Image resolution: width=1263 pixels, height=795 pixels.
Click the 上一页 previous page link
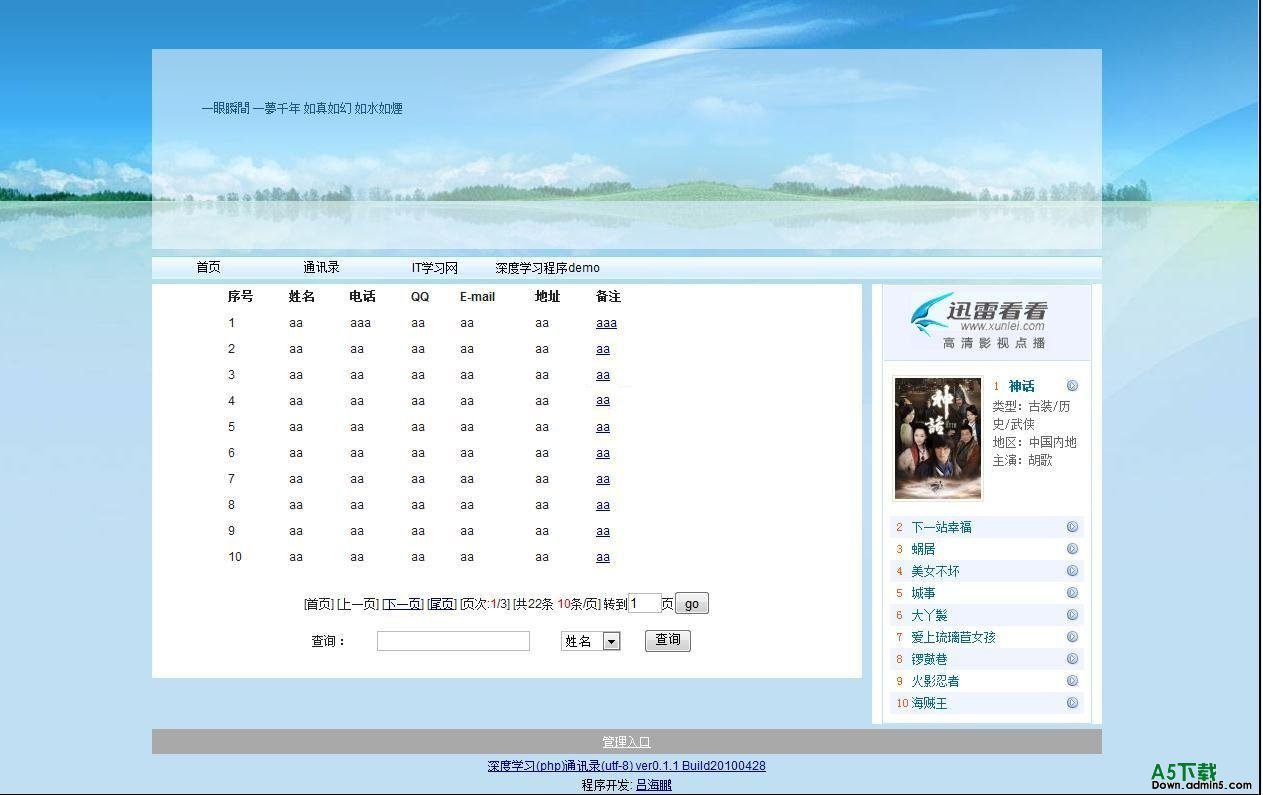[x=357, y=604]
